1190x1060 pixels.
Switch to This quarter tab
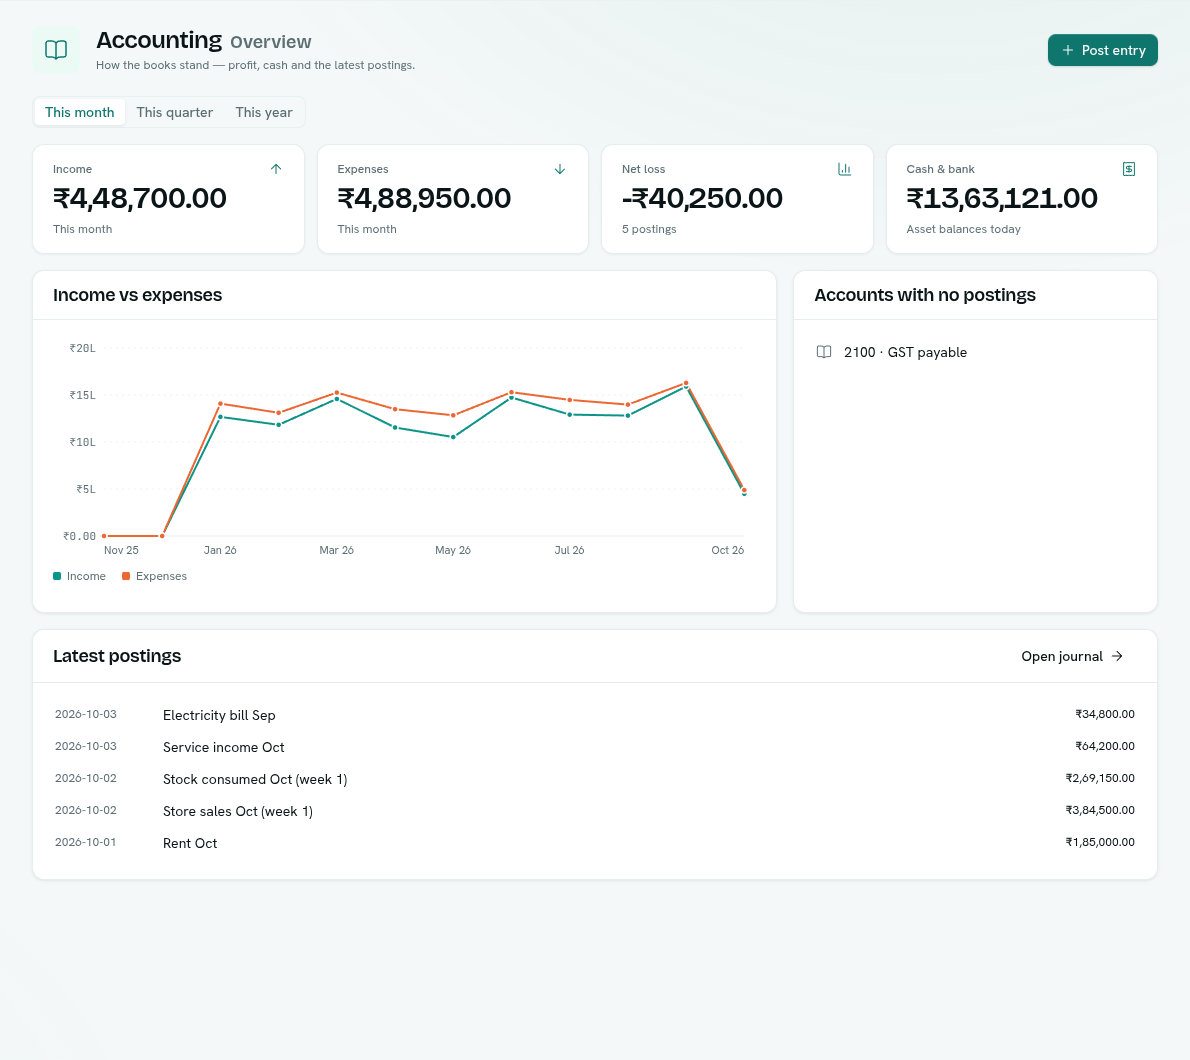click(175, 112)
